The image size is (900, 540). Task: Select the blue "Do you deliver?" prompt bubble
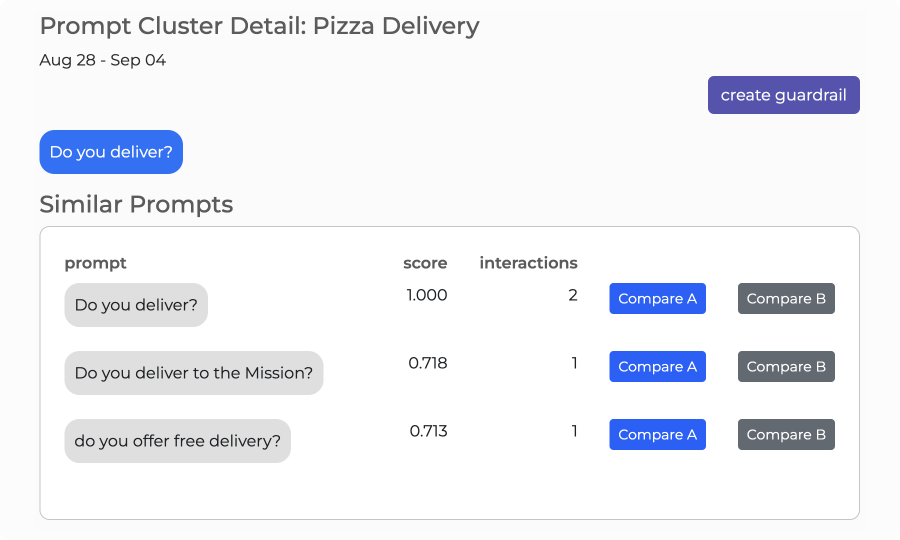[111, 152]
